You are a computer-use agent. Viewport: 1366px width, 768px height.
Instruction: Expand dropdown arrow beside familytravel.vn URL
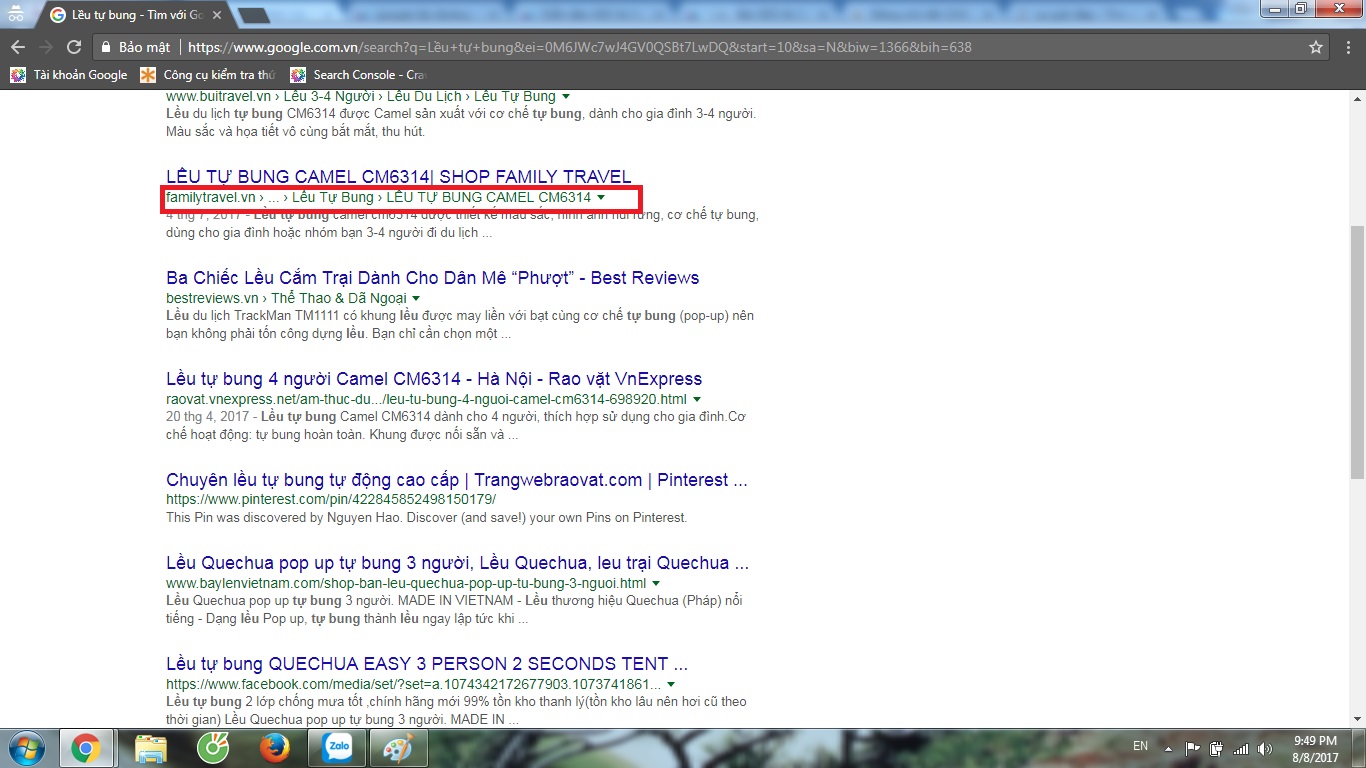click(x=601, y=198)
